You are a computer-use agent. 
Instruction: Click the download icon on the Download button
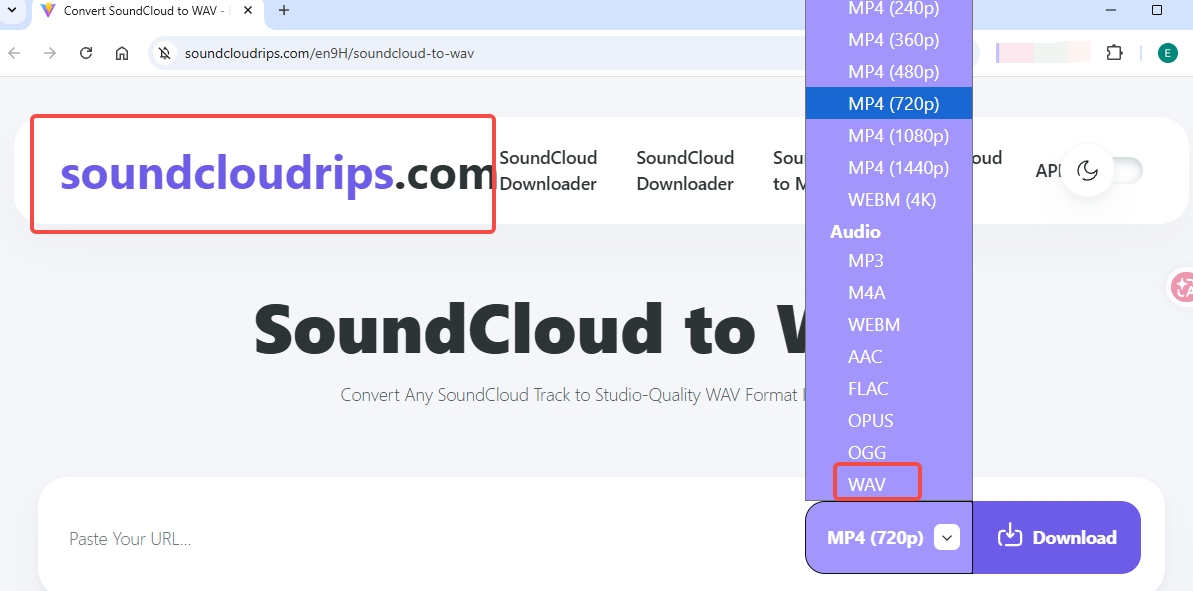click(x=1012, y=537)
